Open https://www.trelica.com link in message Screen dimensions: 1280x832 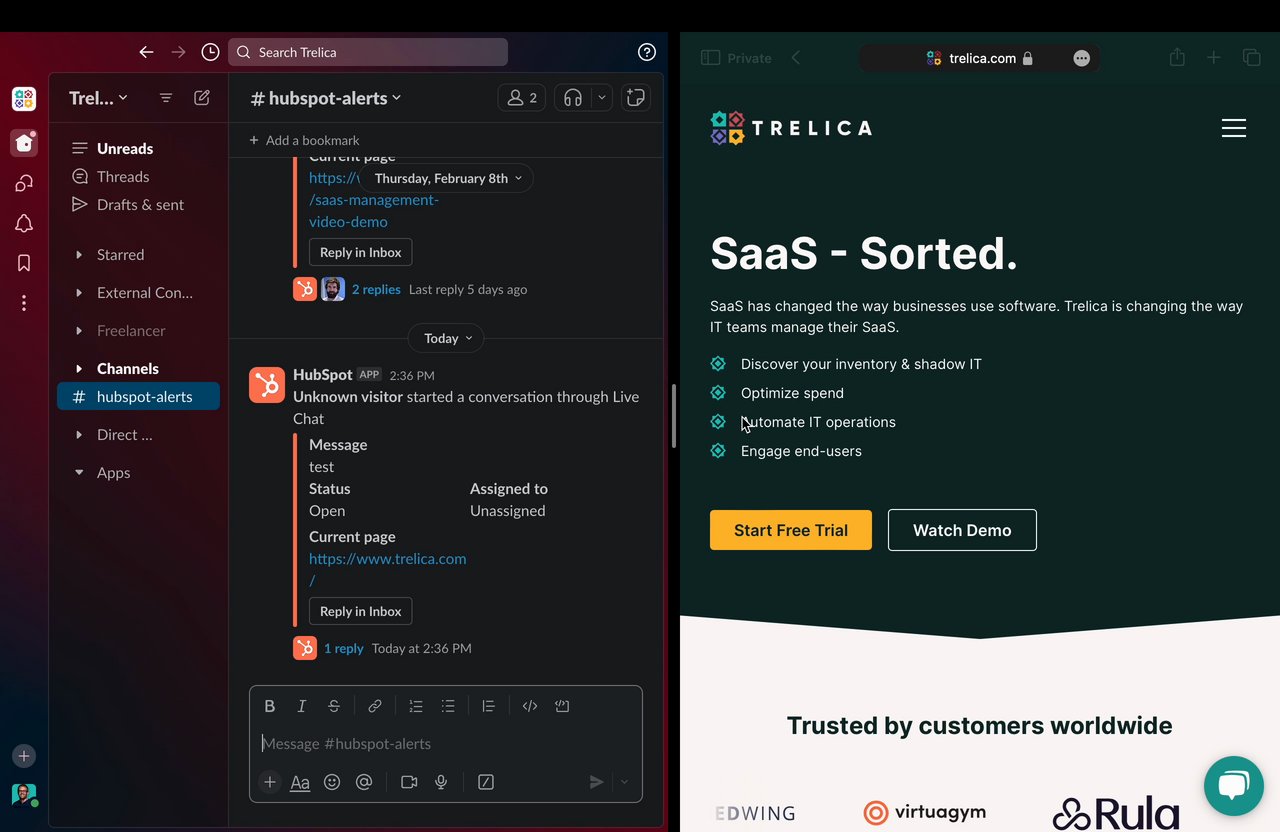388,569
